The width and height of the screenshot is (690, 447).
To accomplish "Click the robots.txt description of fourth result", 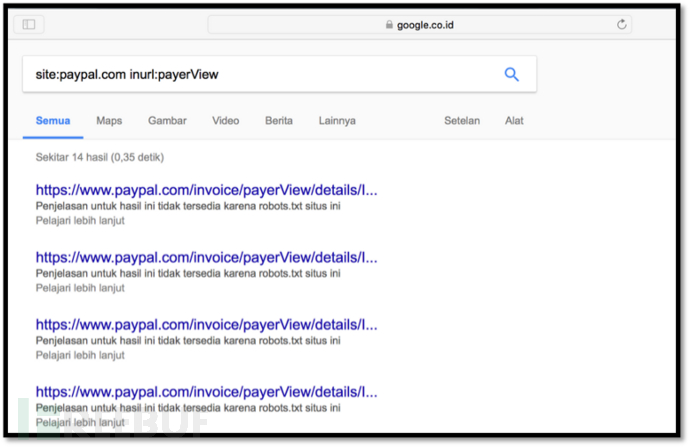I will pos(188,408).
